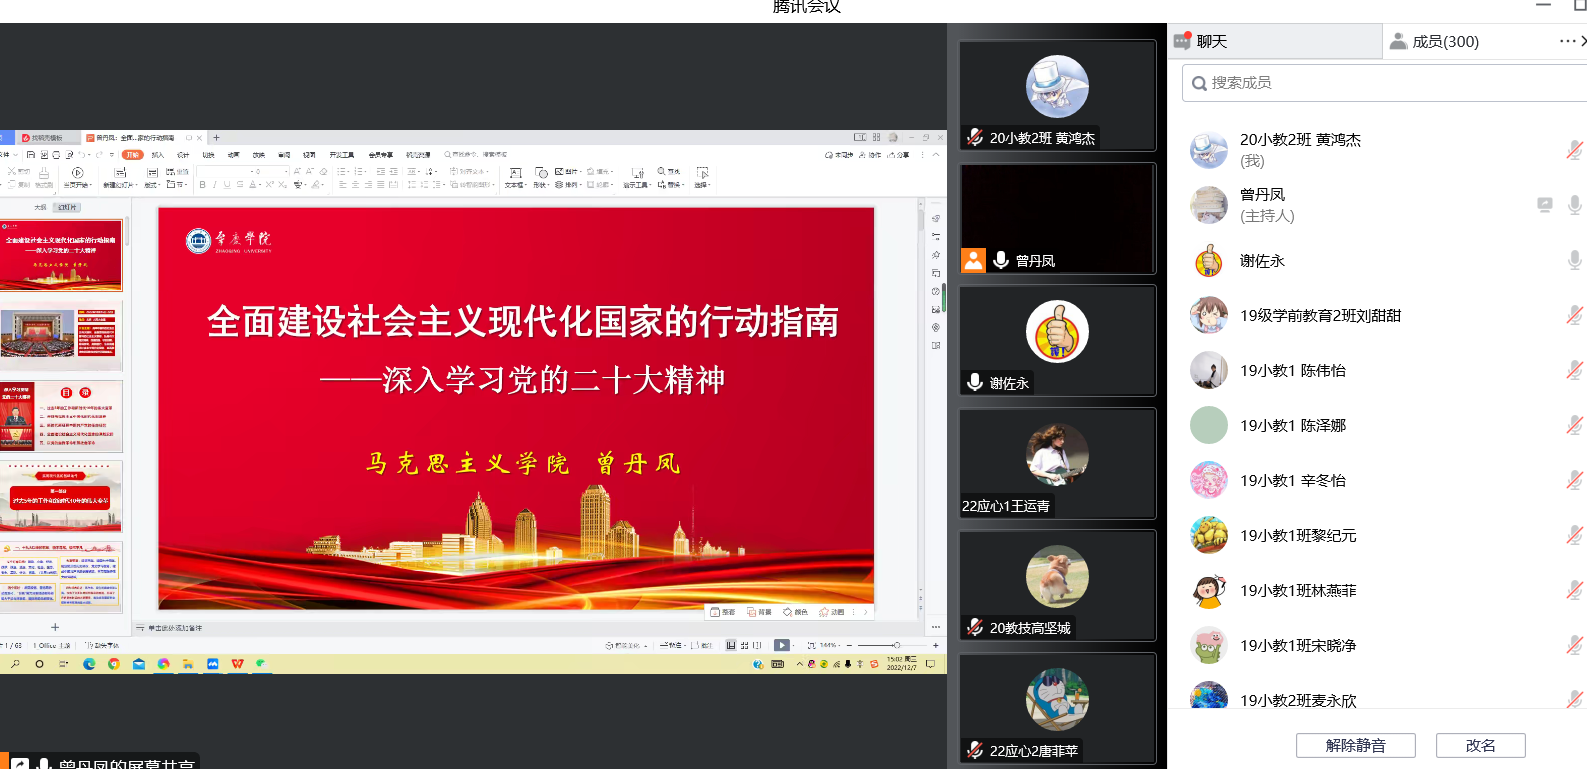Click muted mic icon on 22应心2唐菲苹 tile

coord(975,750)
